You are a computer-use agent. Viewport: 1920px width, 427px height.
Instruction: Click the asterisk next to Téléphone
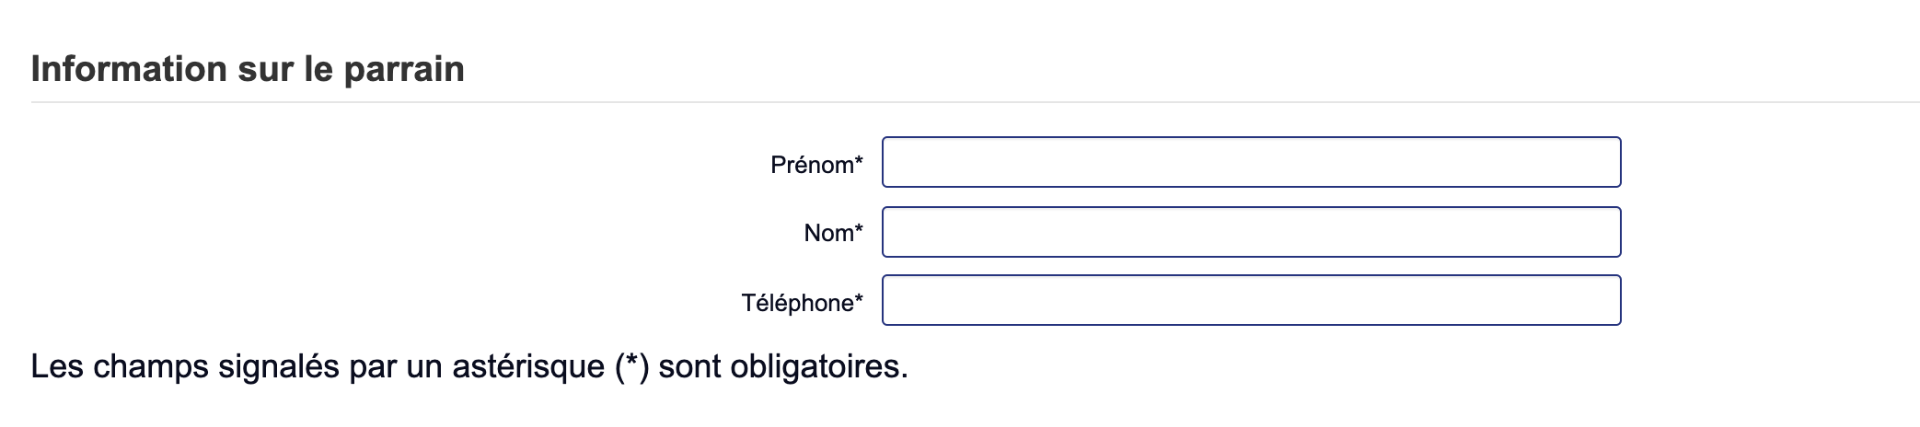[858, 299]
